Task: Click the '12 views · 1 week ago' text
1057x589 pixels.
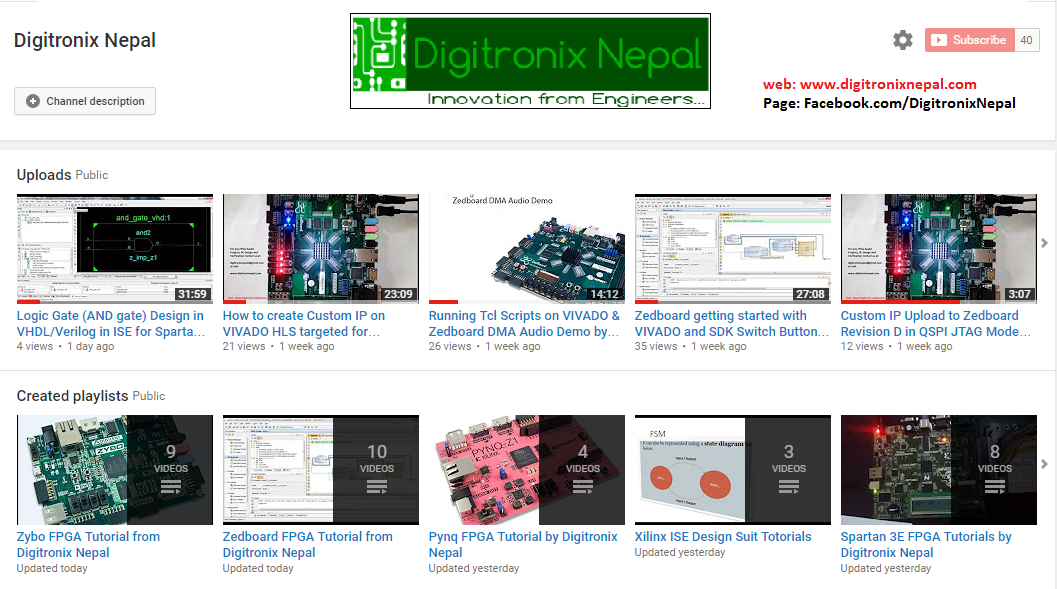Action: click(897, 346)
